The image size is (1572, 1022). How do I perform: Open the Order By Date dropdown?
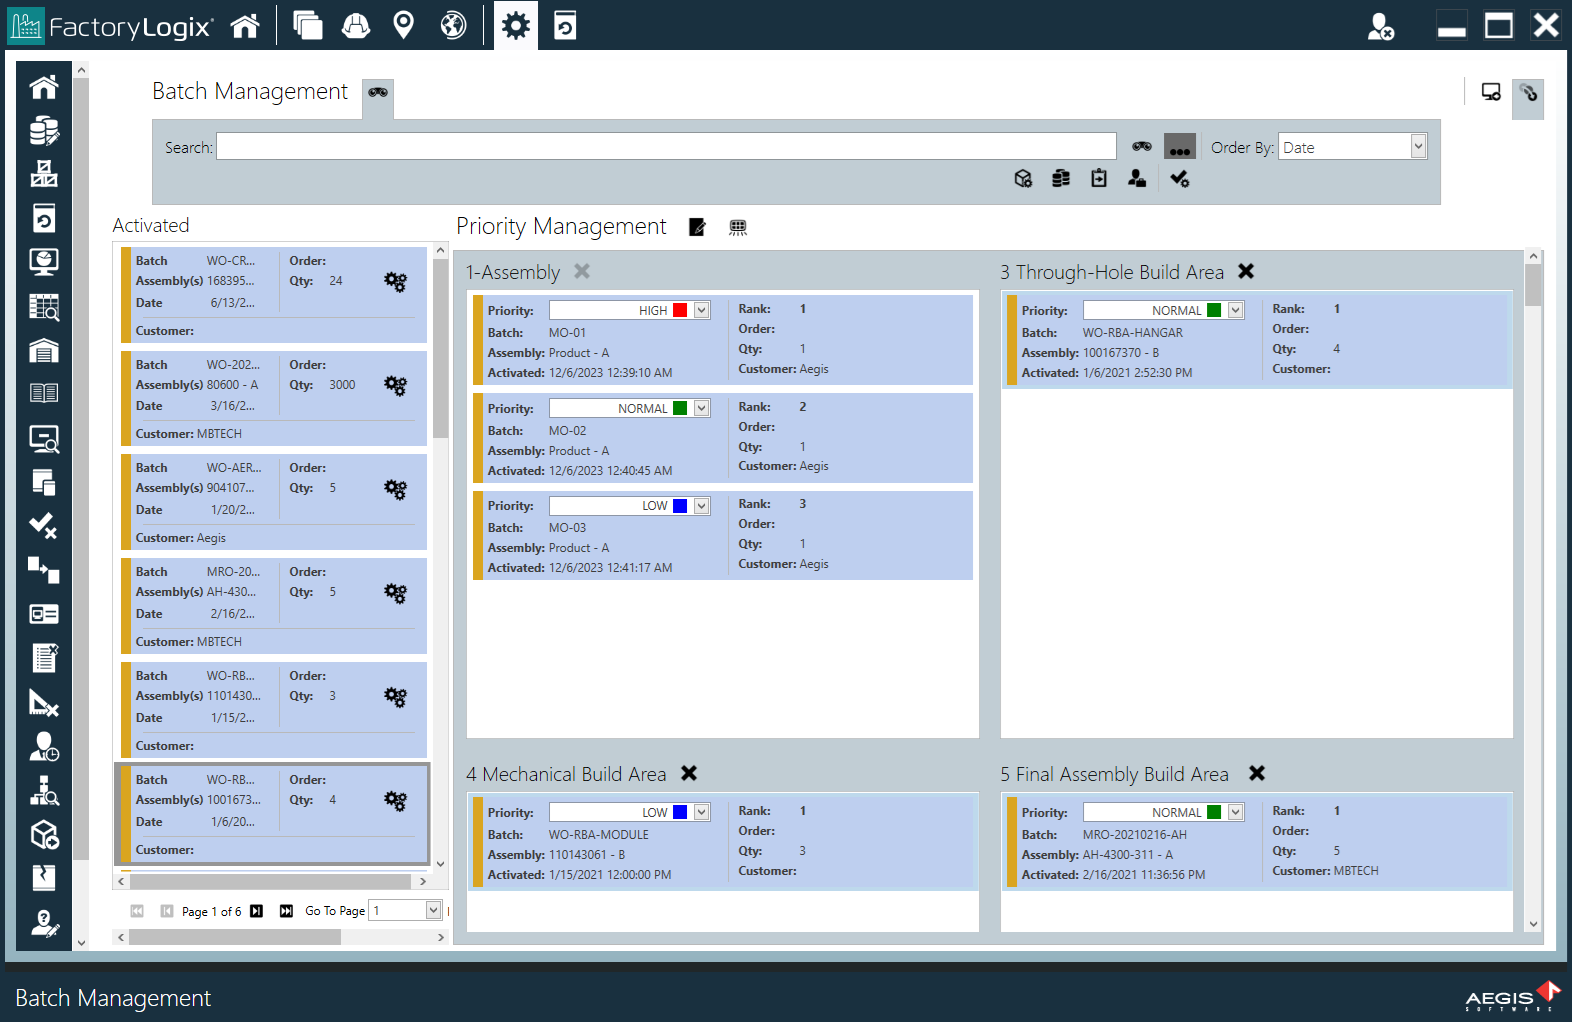pyautogui.click(x=1418, y=147)
